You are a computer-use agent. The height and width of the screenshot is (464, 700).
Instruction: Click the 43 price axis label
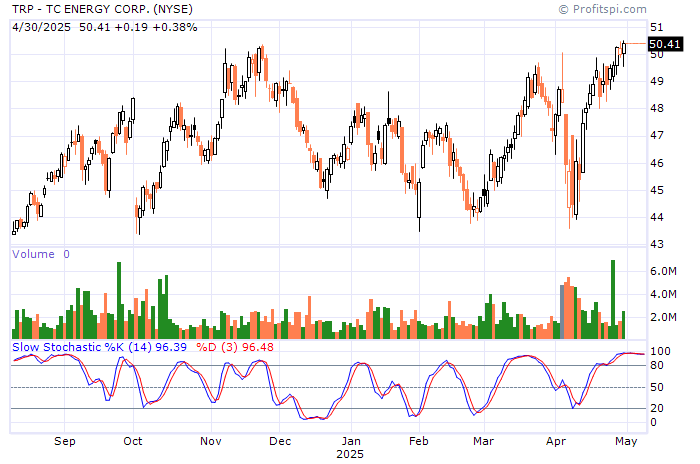click(x=656, y=245)
